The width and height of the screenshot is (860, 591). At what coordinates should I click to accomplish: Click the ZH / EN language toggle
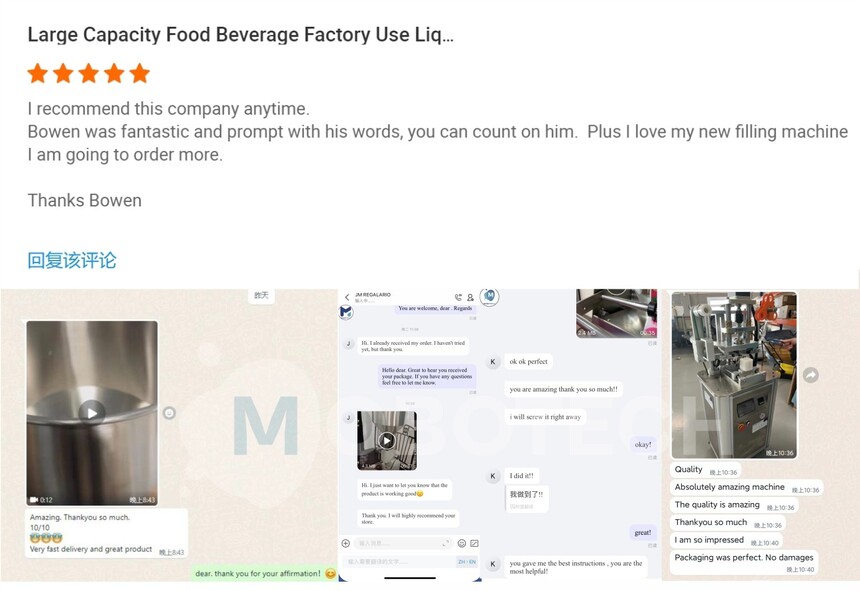(466, 562)
